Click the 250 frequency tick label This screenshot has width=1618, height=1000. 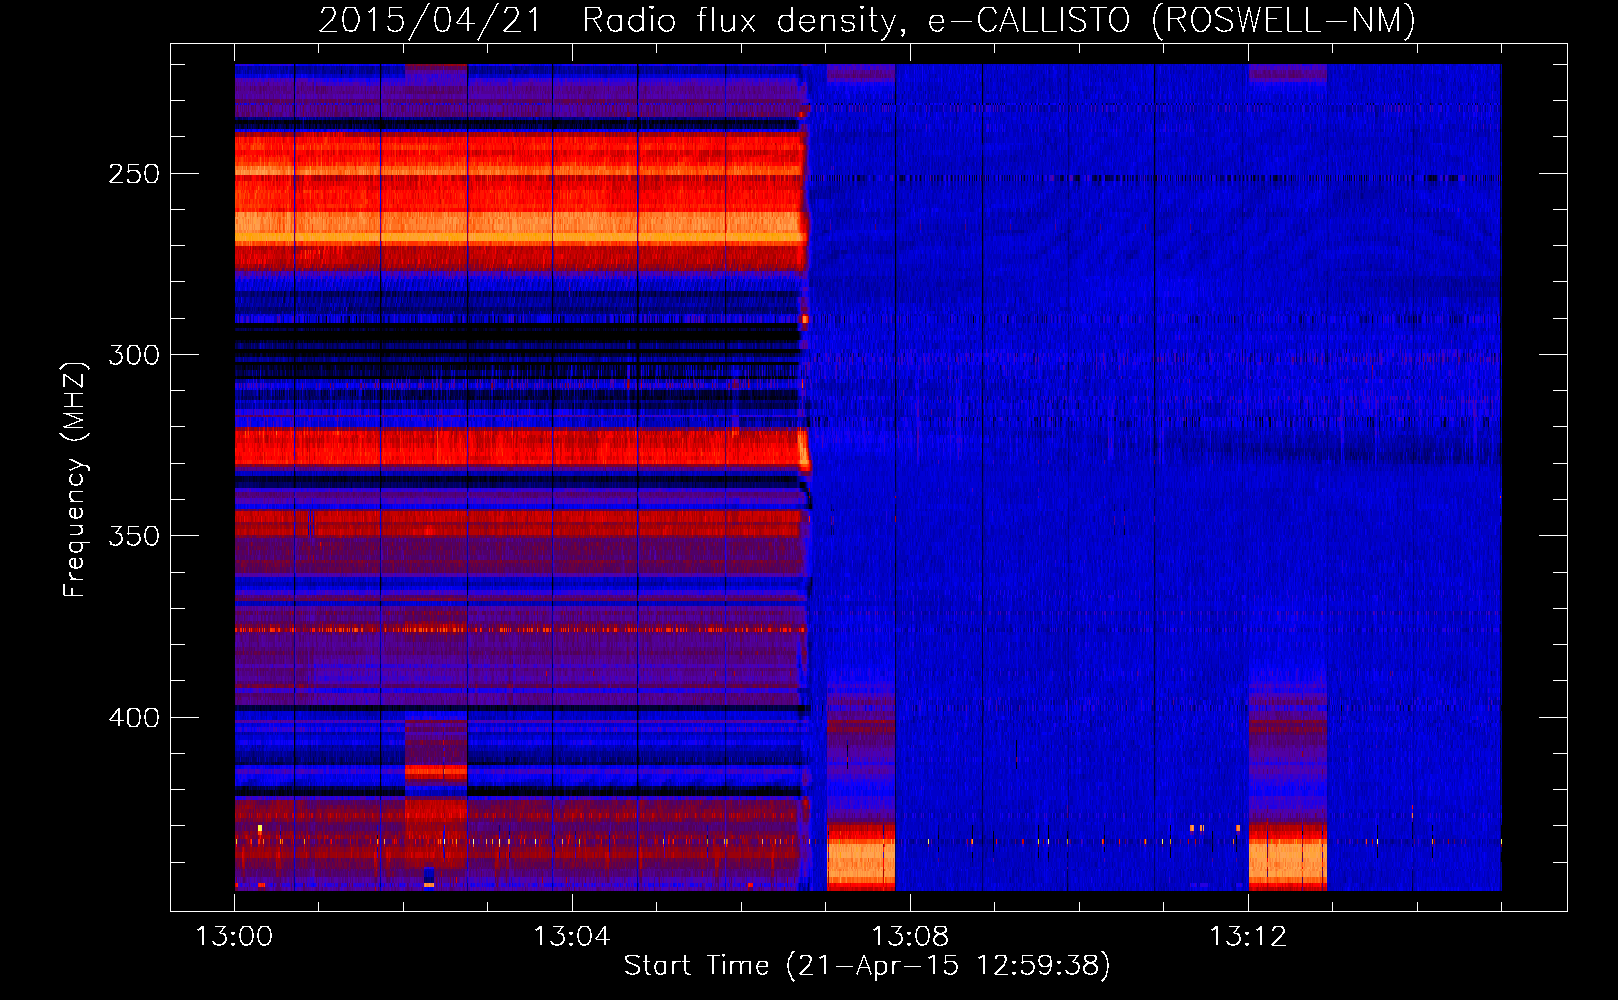(x=134, y=174)
